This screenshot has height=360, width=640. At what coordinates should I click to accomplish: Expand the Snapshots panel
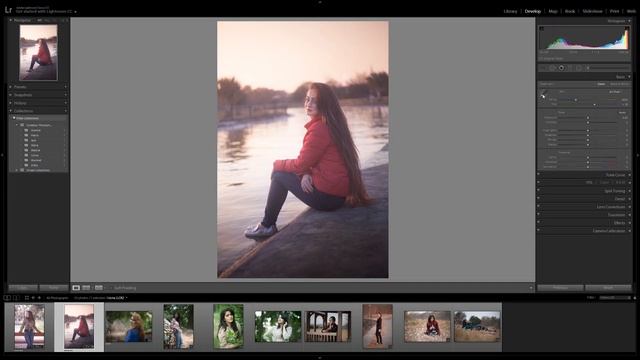tap(11, 95)
